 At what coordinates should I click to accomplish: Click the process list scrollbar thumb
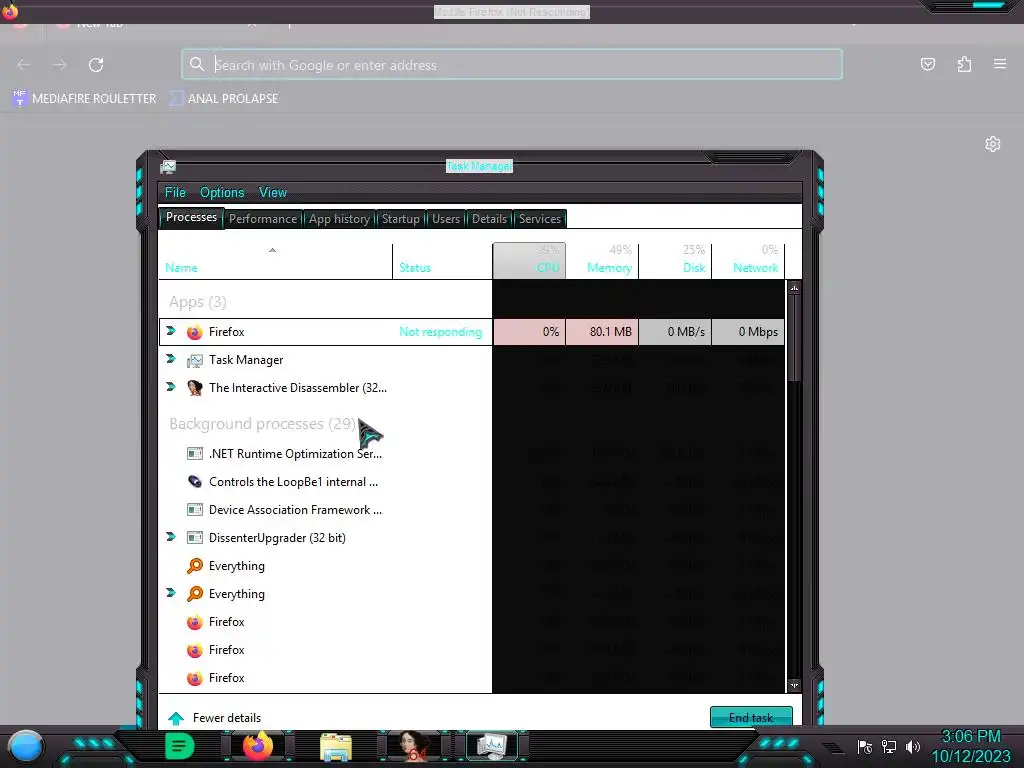click(794, 338)
